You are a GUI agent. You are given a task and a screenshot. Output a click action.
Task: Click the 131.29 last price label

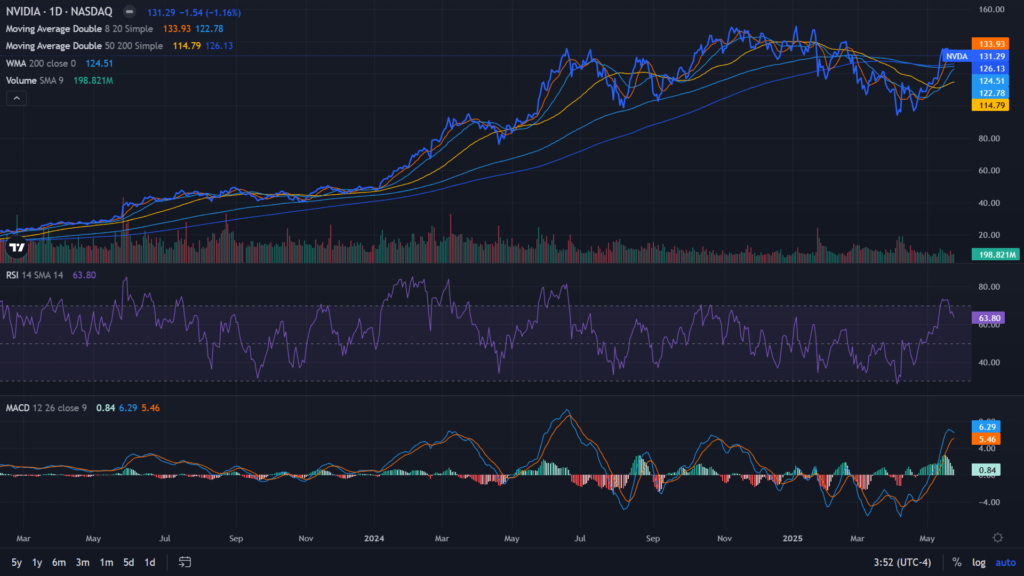[991, 56]
